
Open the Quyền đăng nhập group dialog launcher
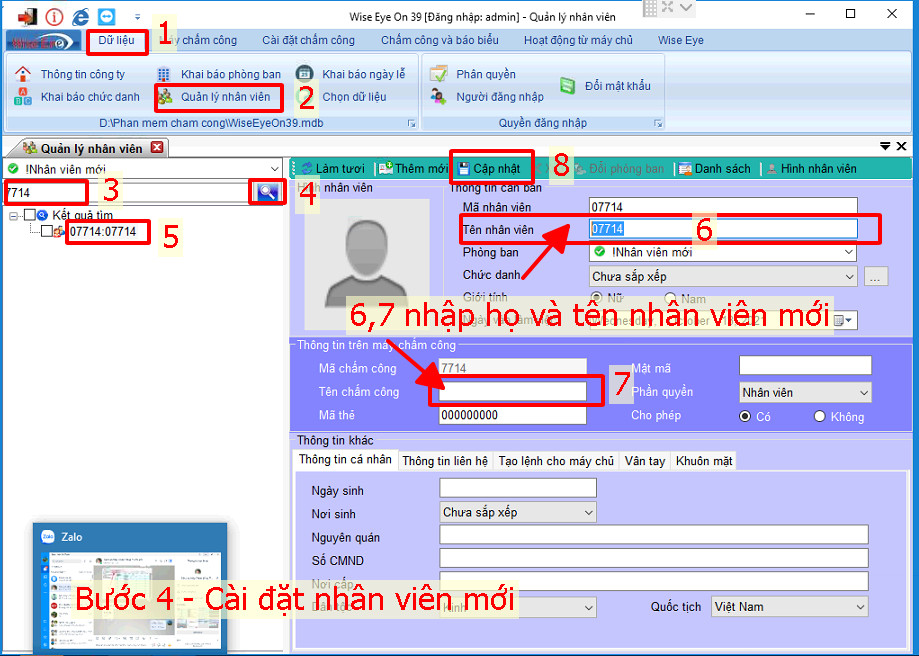click(x=658, y=123)
